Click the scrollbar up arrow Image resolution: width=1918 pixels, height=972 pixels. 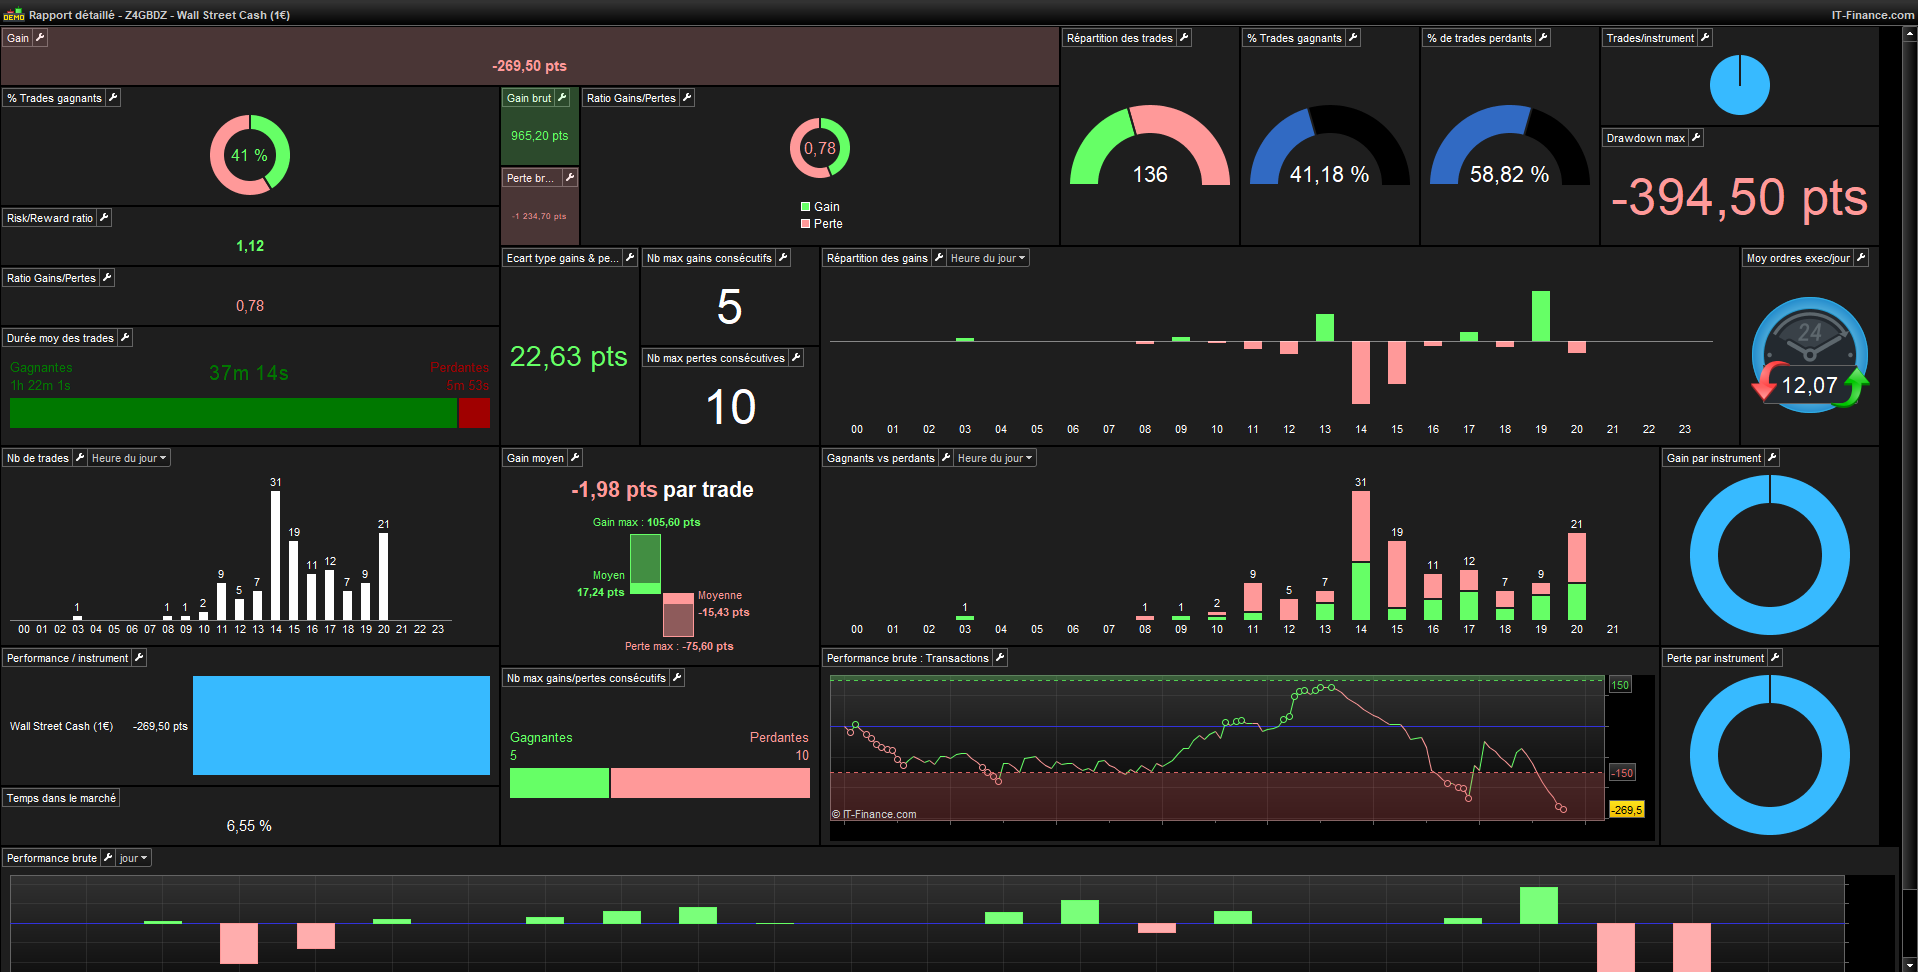(x=1910, y=34)
